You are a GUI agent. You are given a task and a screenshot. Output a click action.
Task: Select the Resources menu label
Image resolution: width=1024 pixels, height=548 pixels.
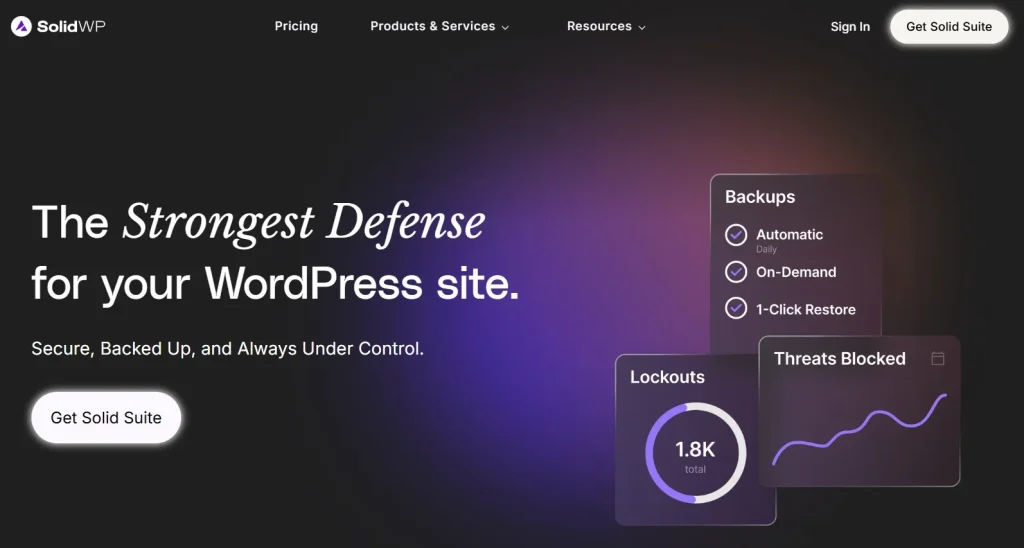pyautogui.click(x=598, y=26)
